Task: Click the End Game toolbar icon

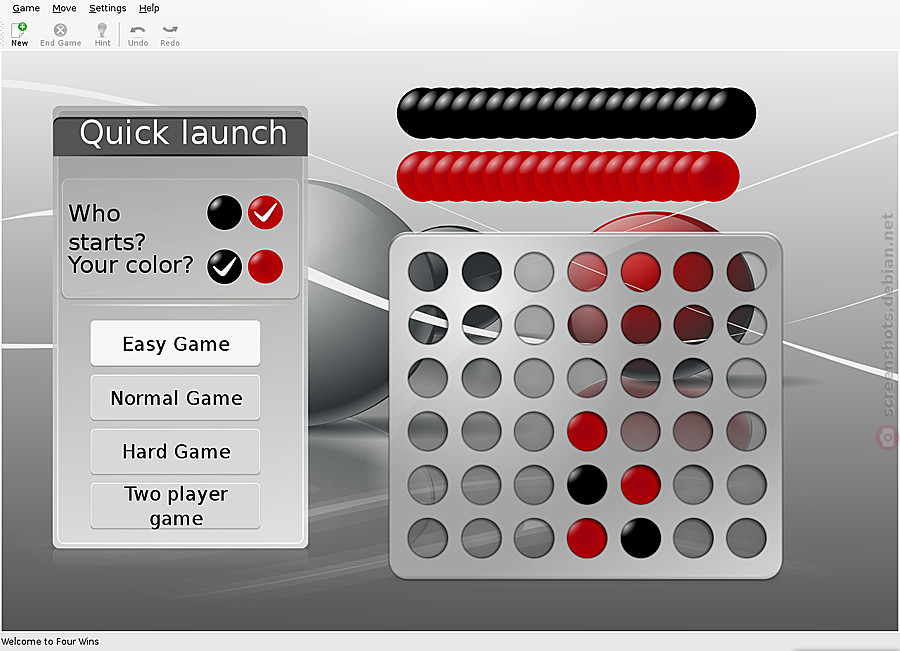Action: [x=60, y=34]
